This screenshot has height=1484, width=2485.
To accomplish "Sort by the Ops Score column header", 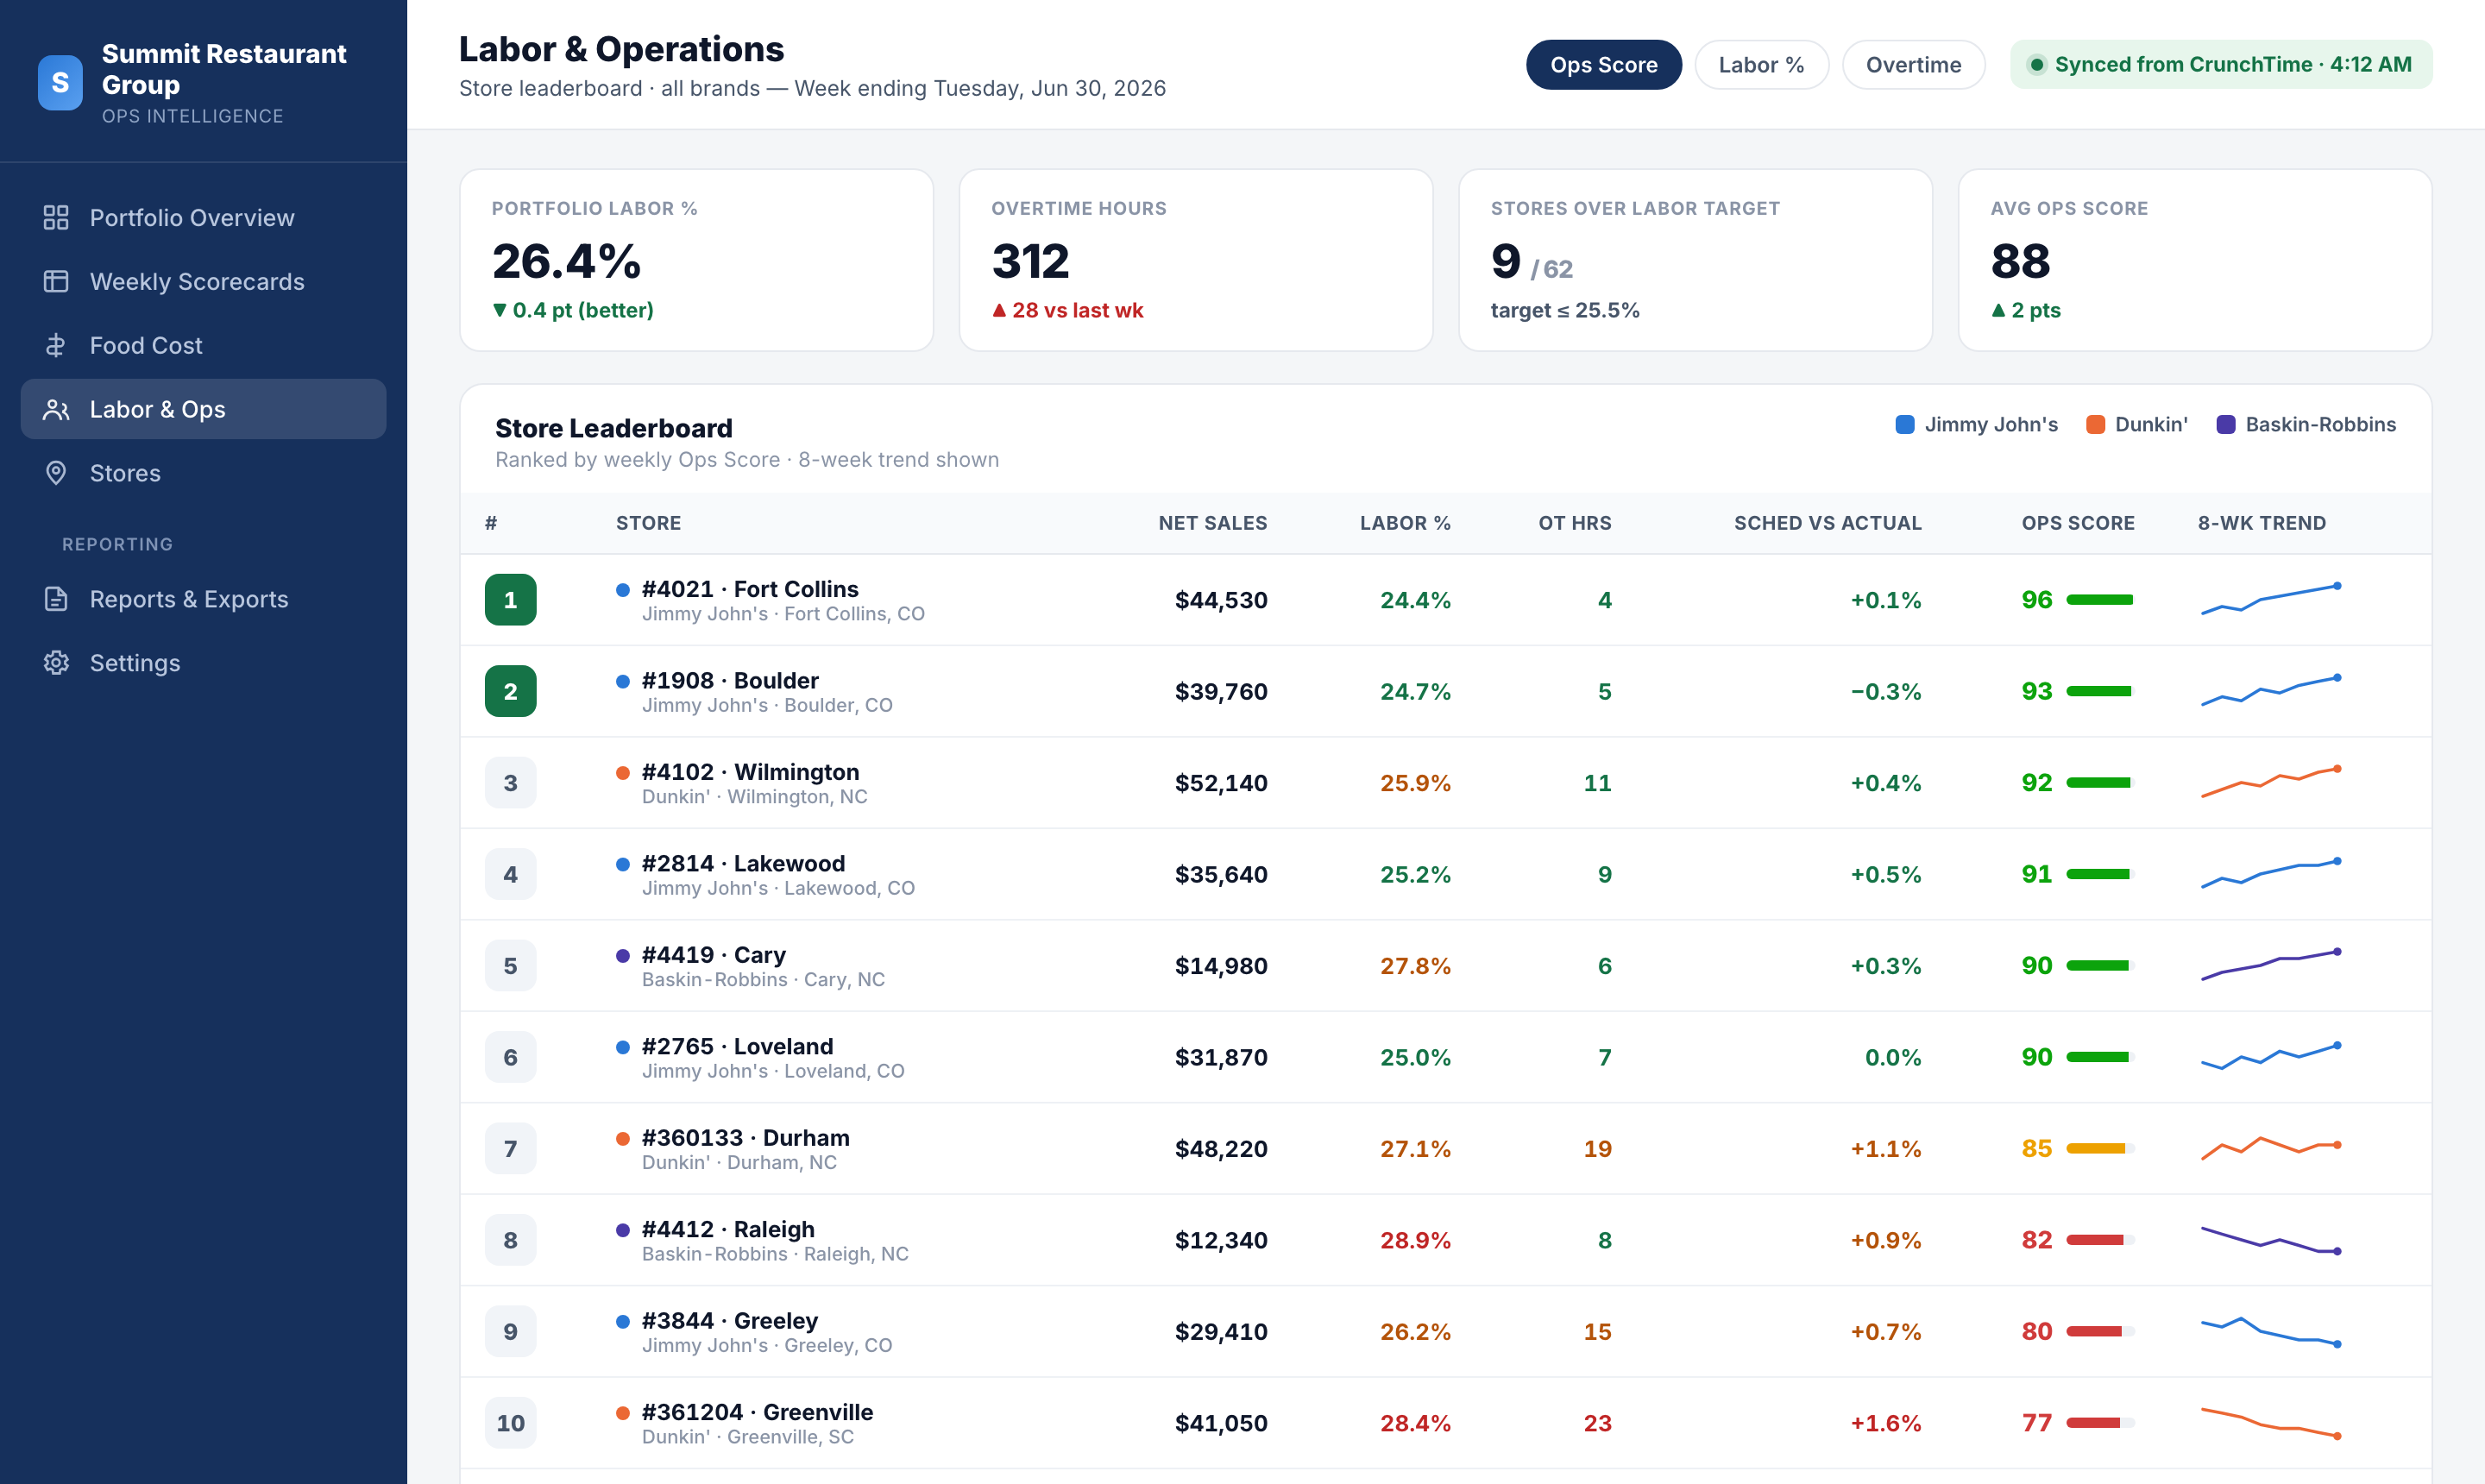I will (x=2078, y=524).
